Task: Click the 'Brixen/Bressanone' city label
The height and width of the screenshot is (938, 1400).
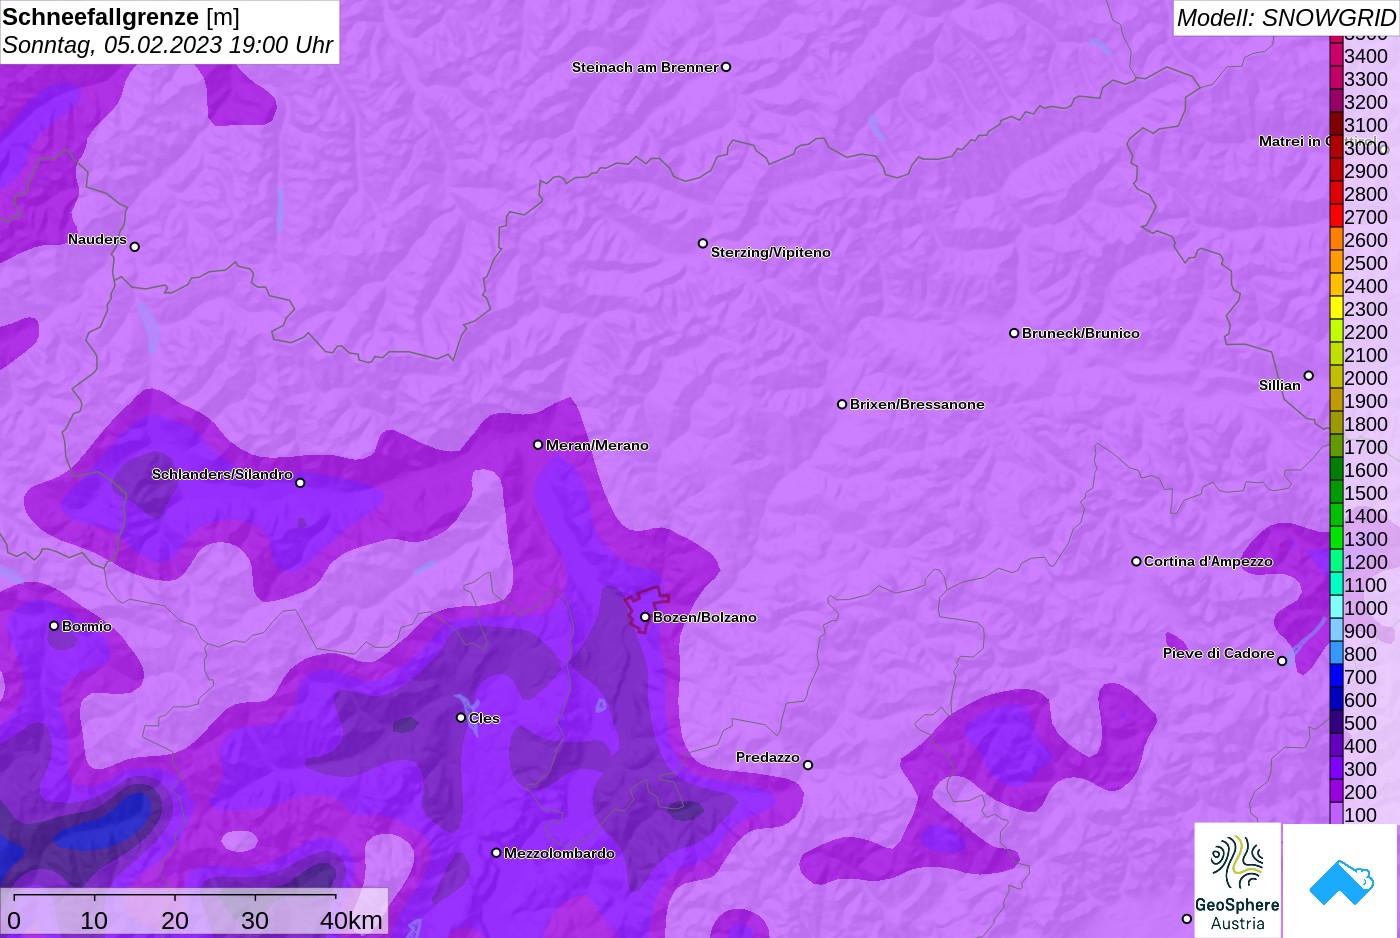Action: (917, 404)
